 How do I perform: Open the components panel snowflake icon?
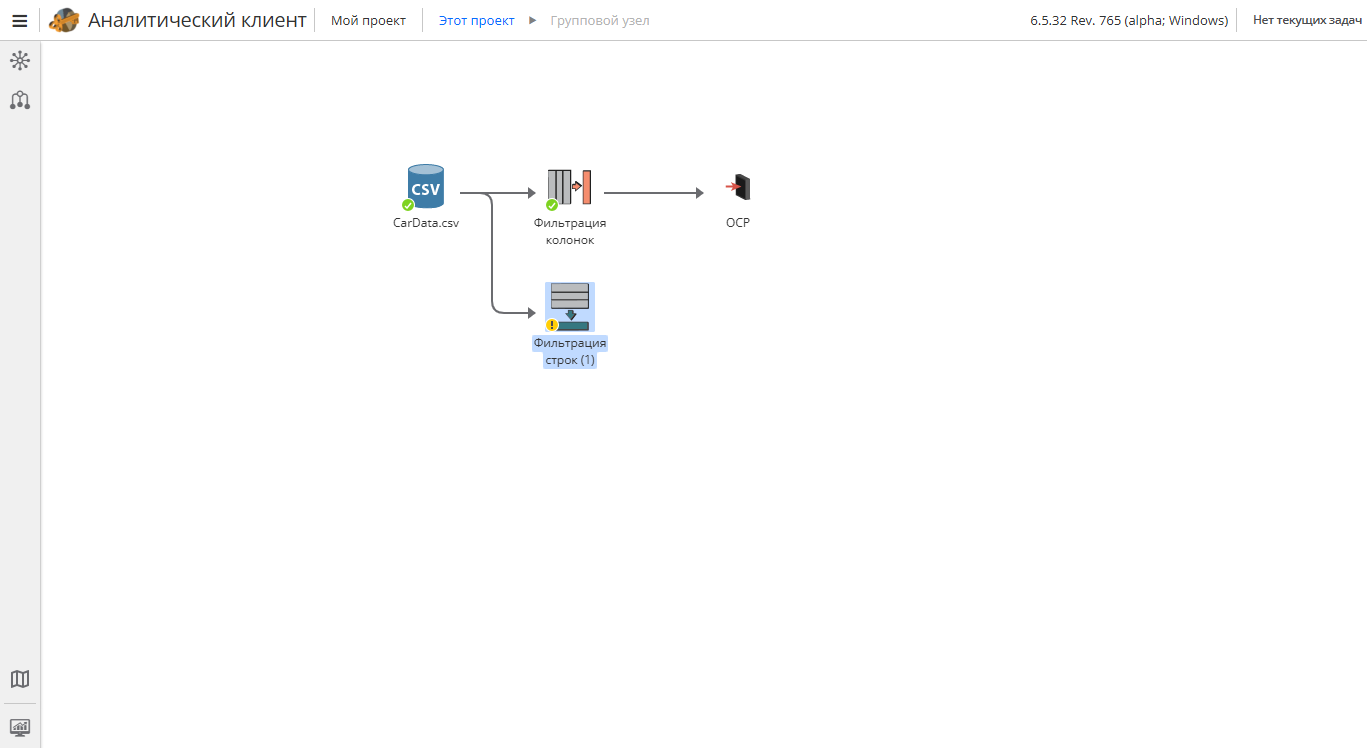pyautogui.click(x=20, y=61)
